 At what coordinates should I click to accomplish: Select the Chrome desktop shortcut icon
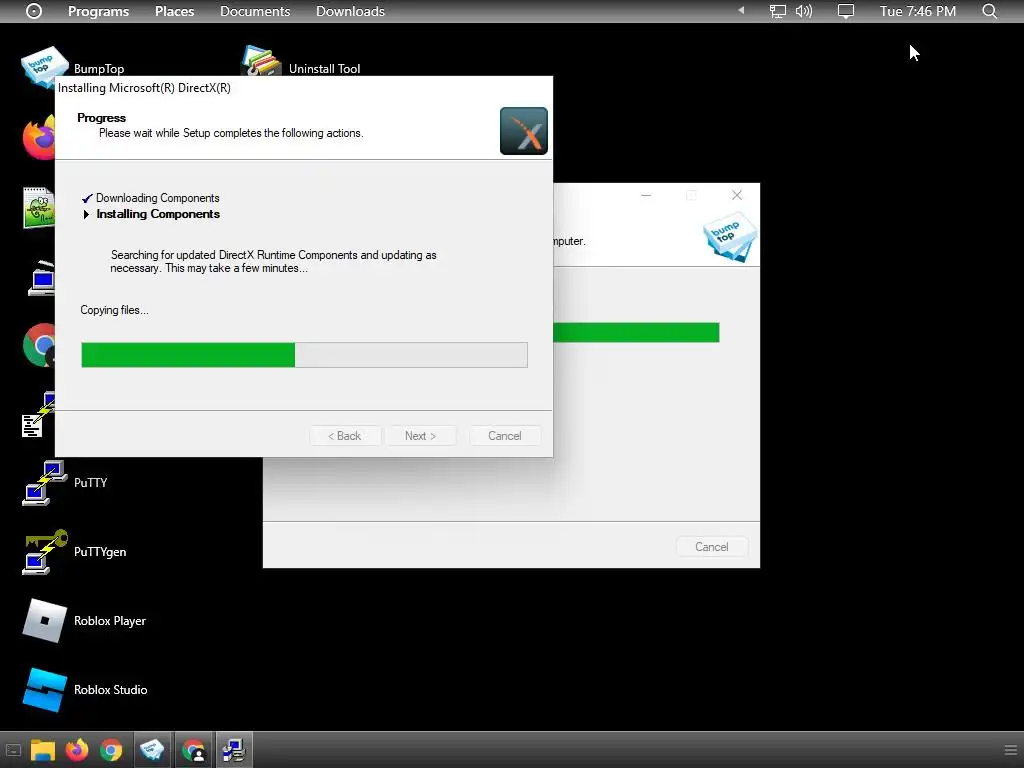click(x=39, y=345)
